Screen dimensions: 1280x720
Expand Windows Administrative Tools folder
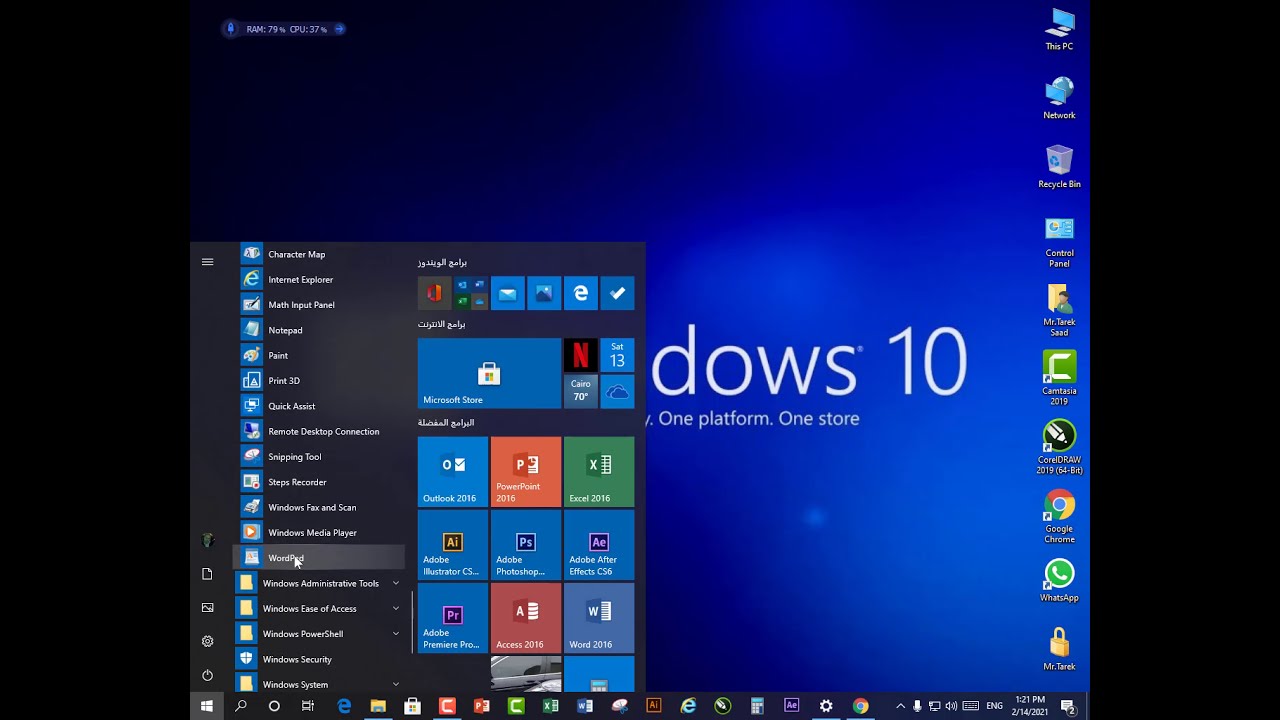click(x=319, y=583)
